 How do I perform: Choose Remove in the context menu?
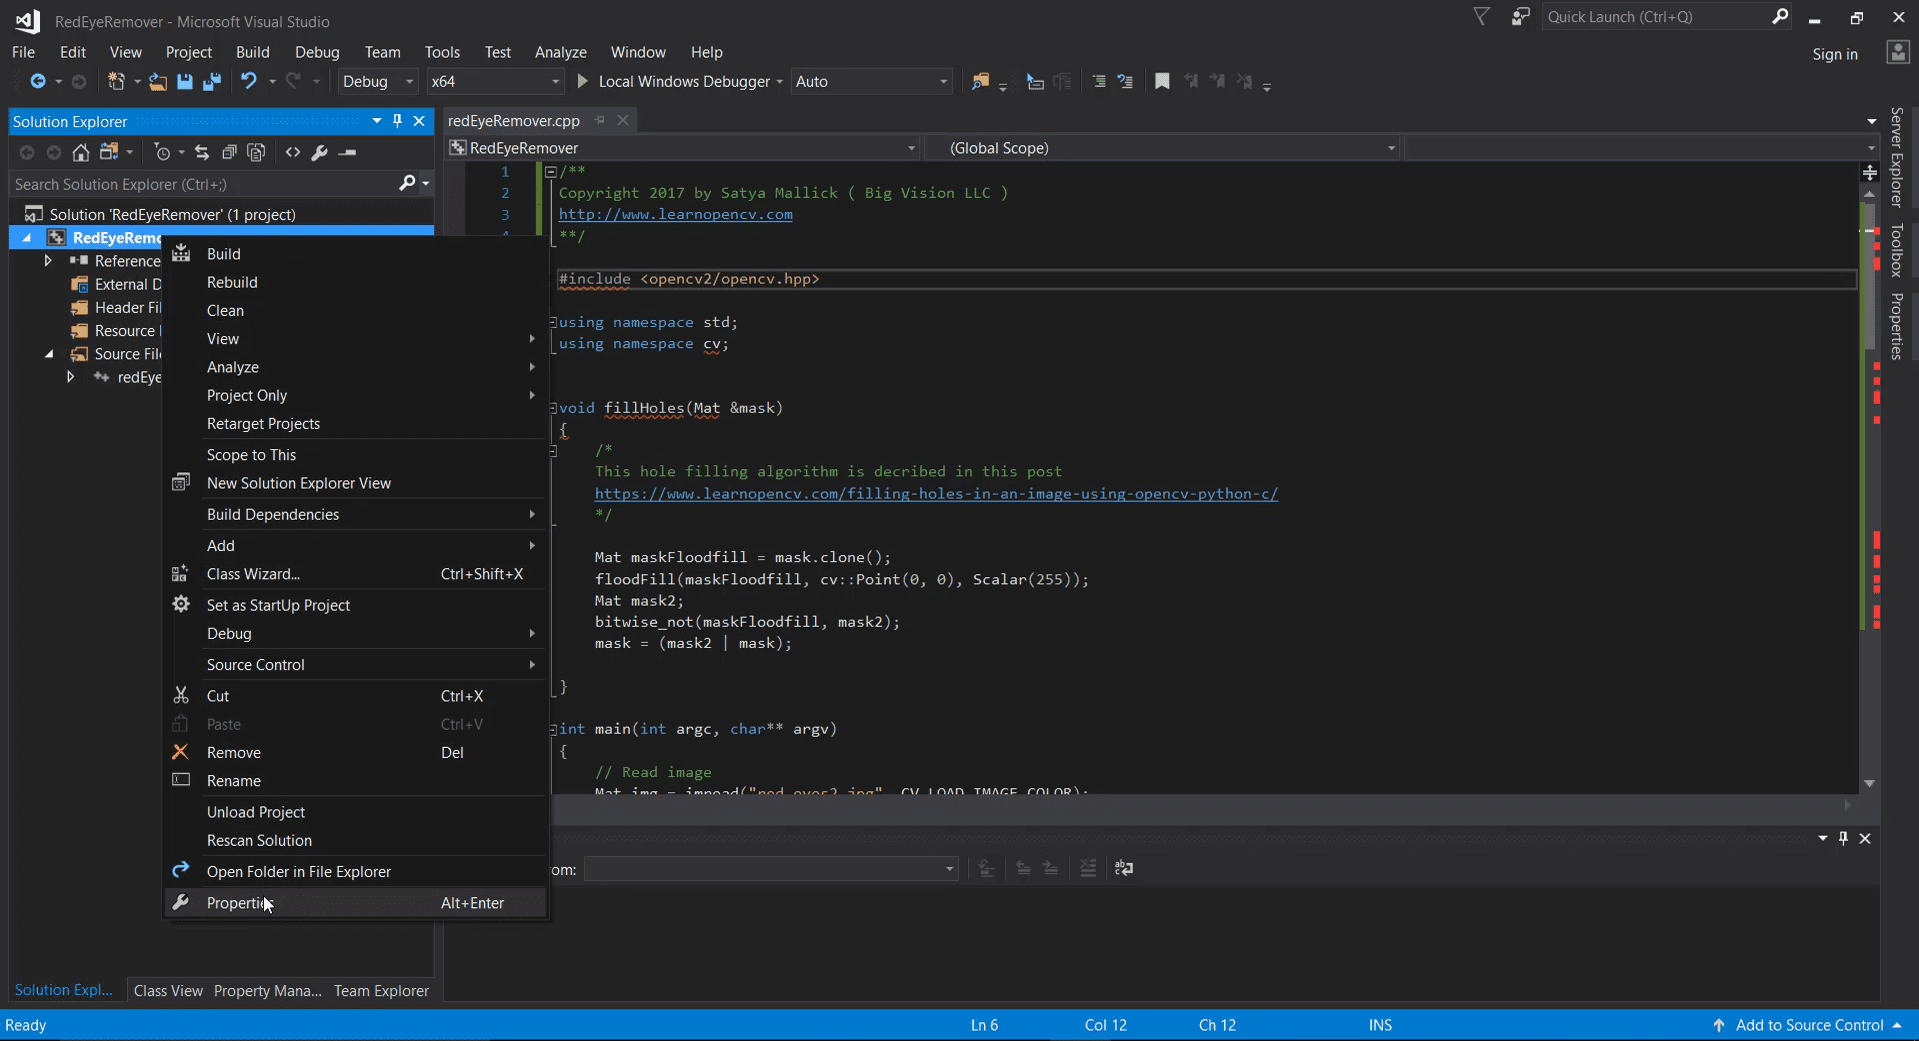tap(356, 753)
